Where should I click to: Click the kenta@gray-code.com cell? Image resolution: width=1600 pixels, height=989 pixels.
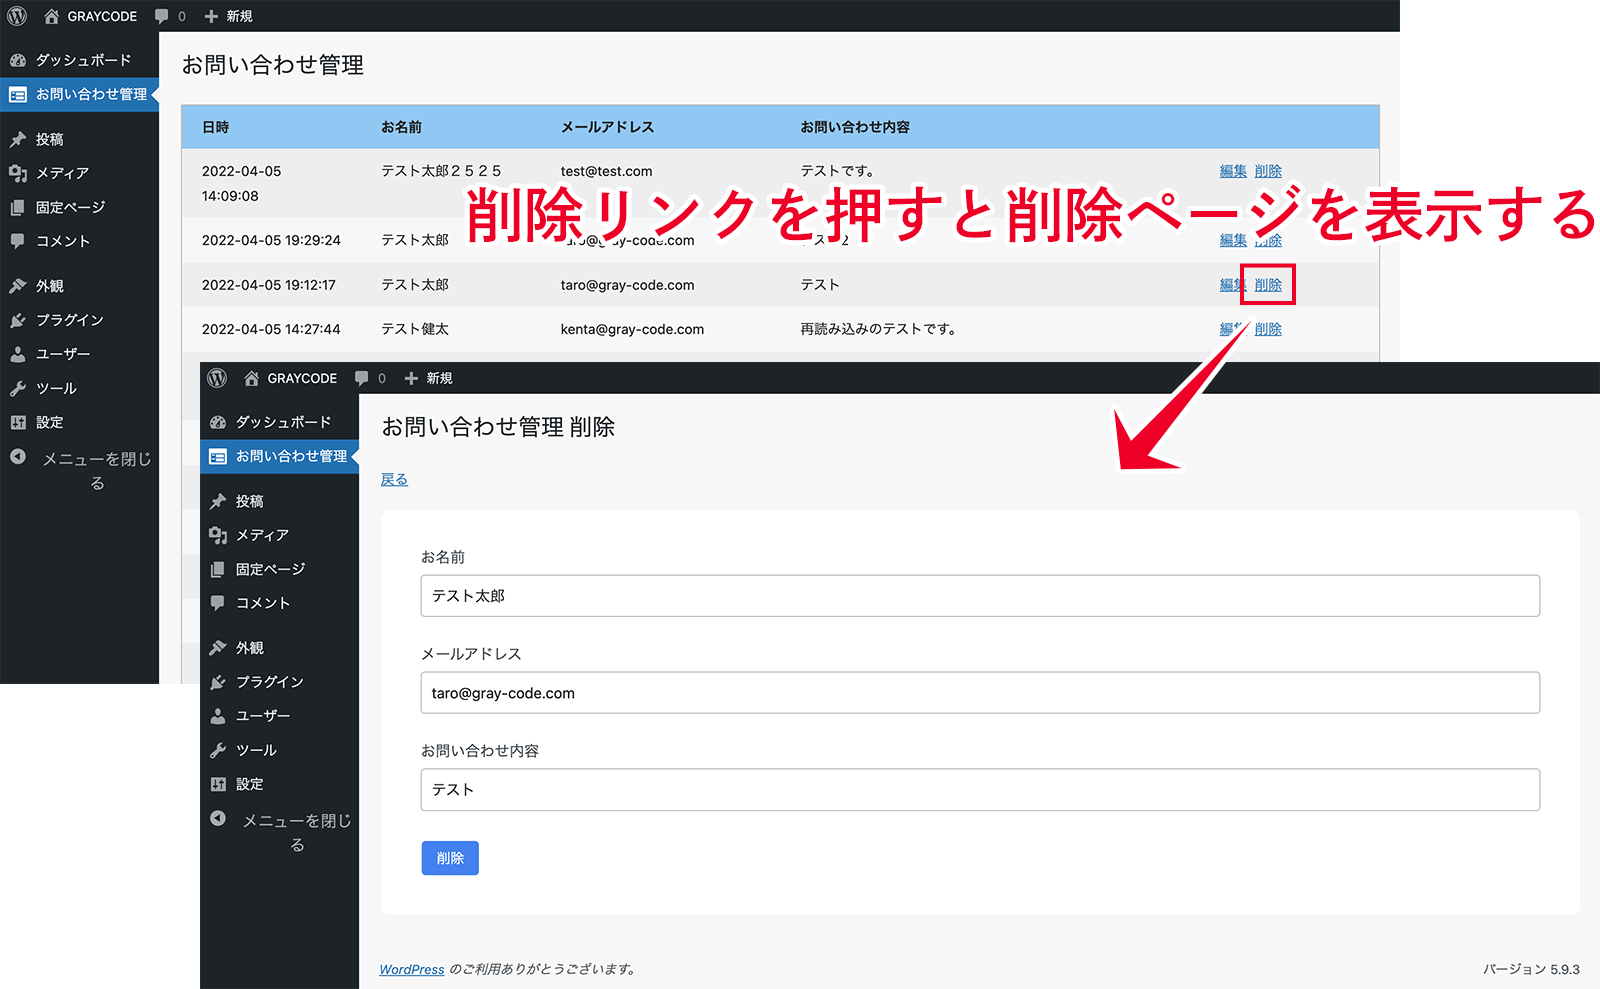[632, 329]
